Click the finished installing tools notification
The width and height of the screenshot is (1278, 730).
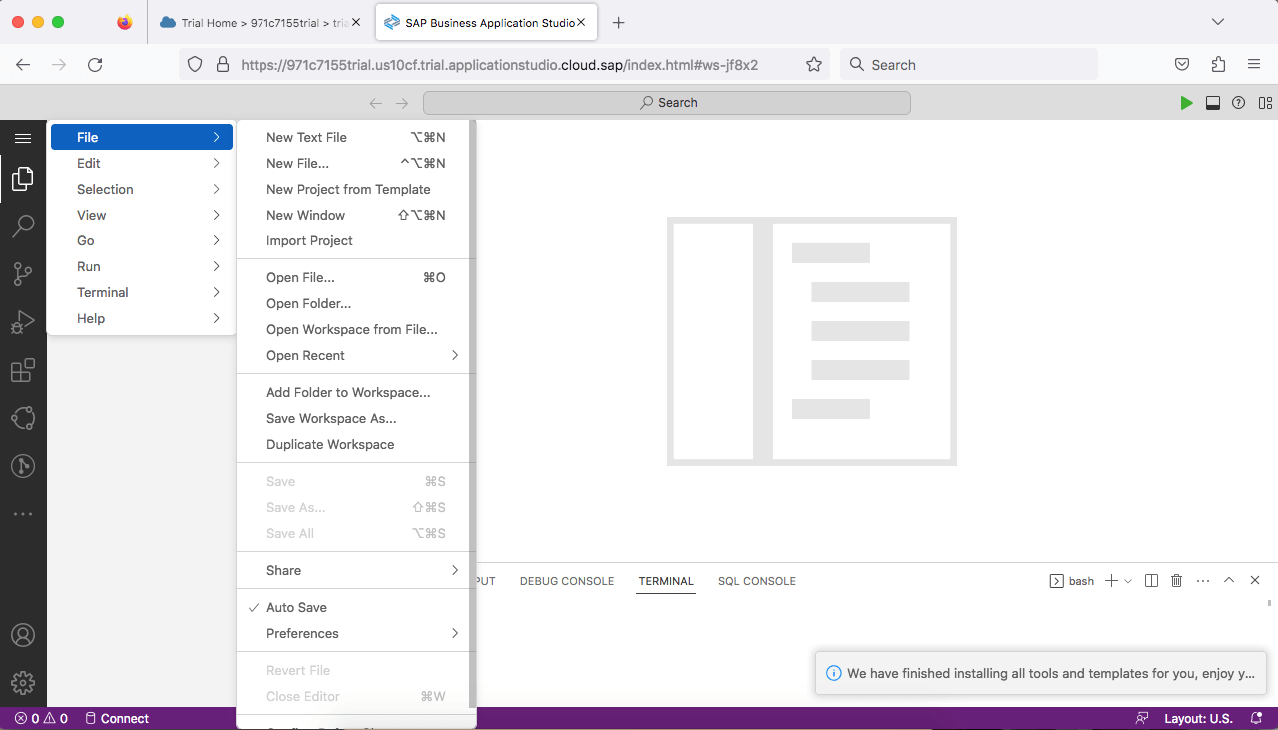1040,674
